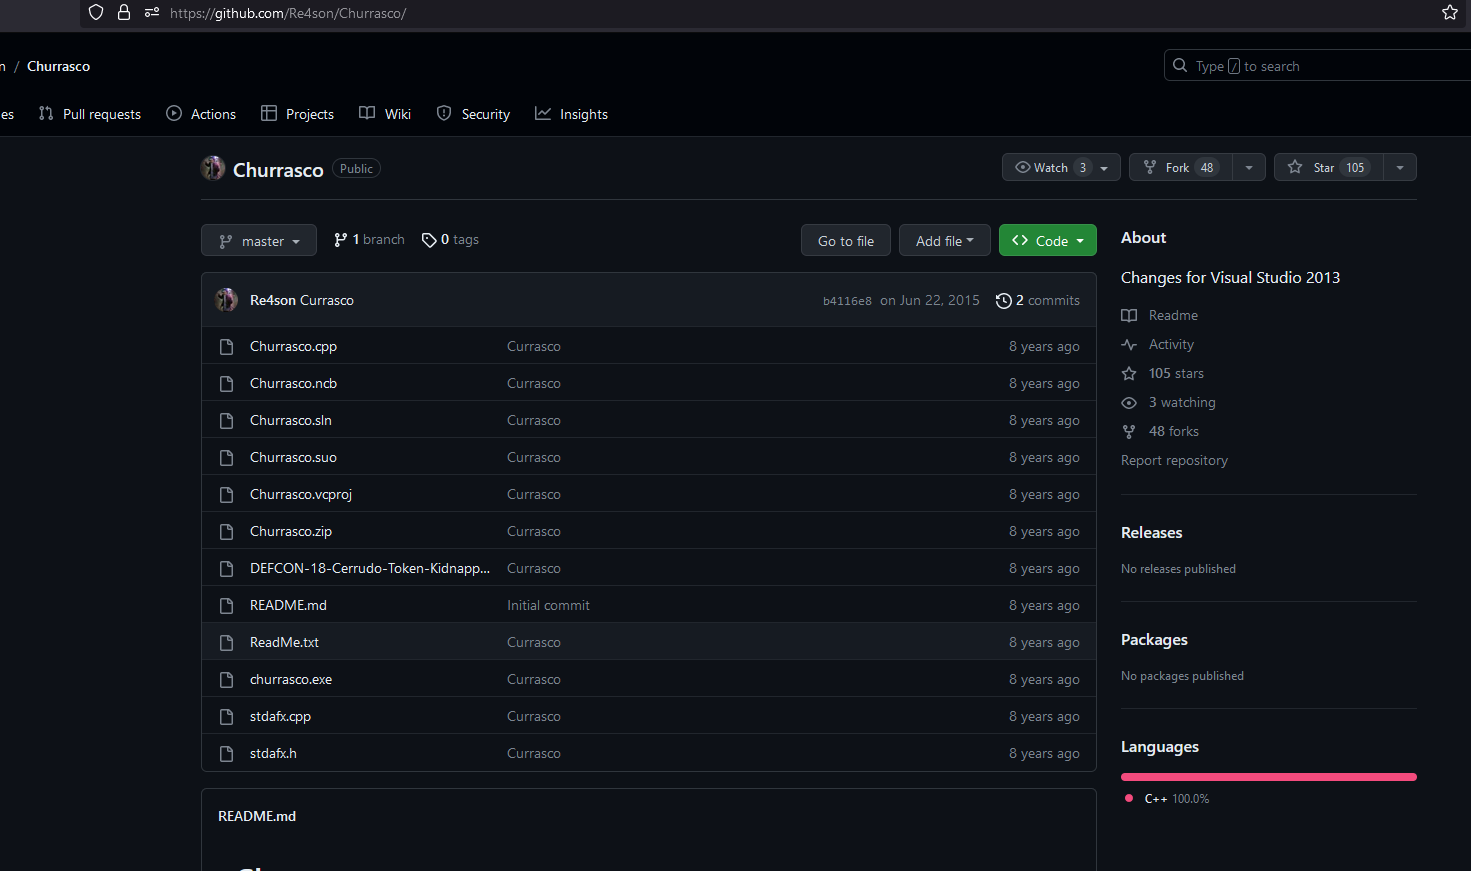Click the fork icon beside 48 forks
The width and height of the screenshot is (1471, 871).
point(1129,432)
